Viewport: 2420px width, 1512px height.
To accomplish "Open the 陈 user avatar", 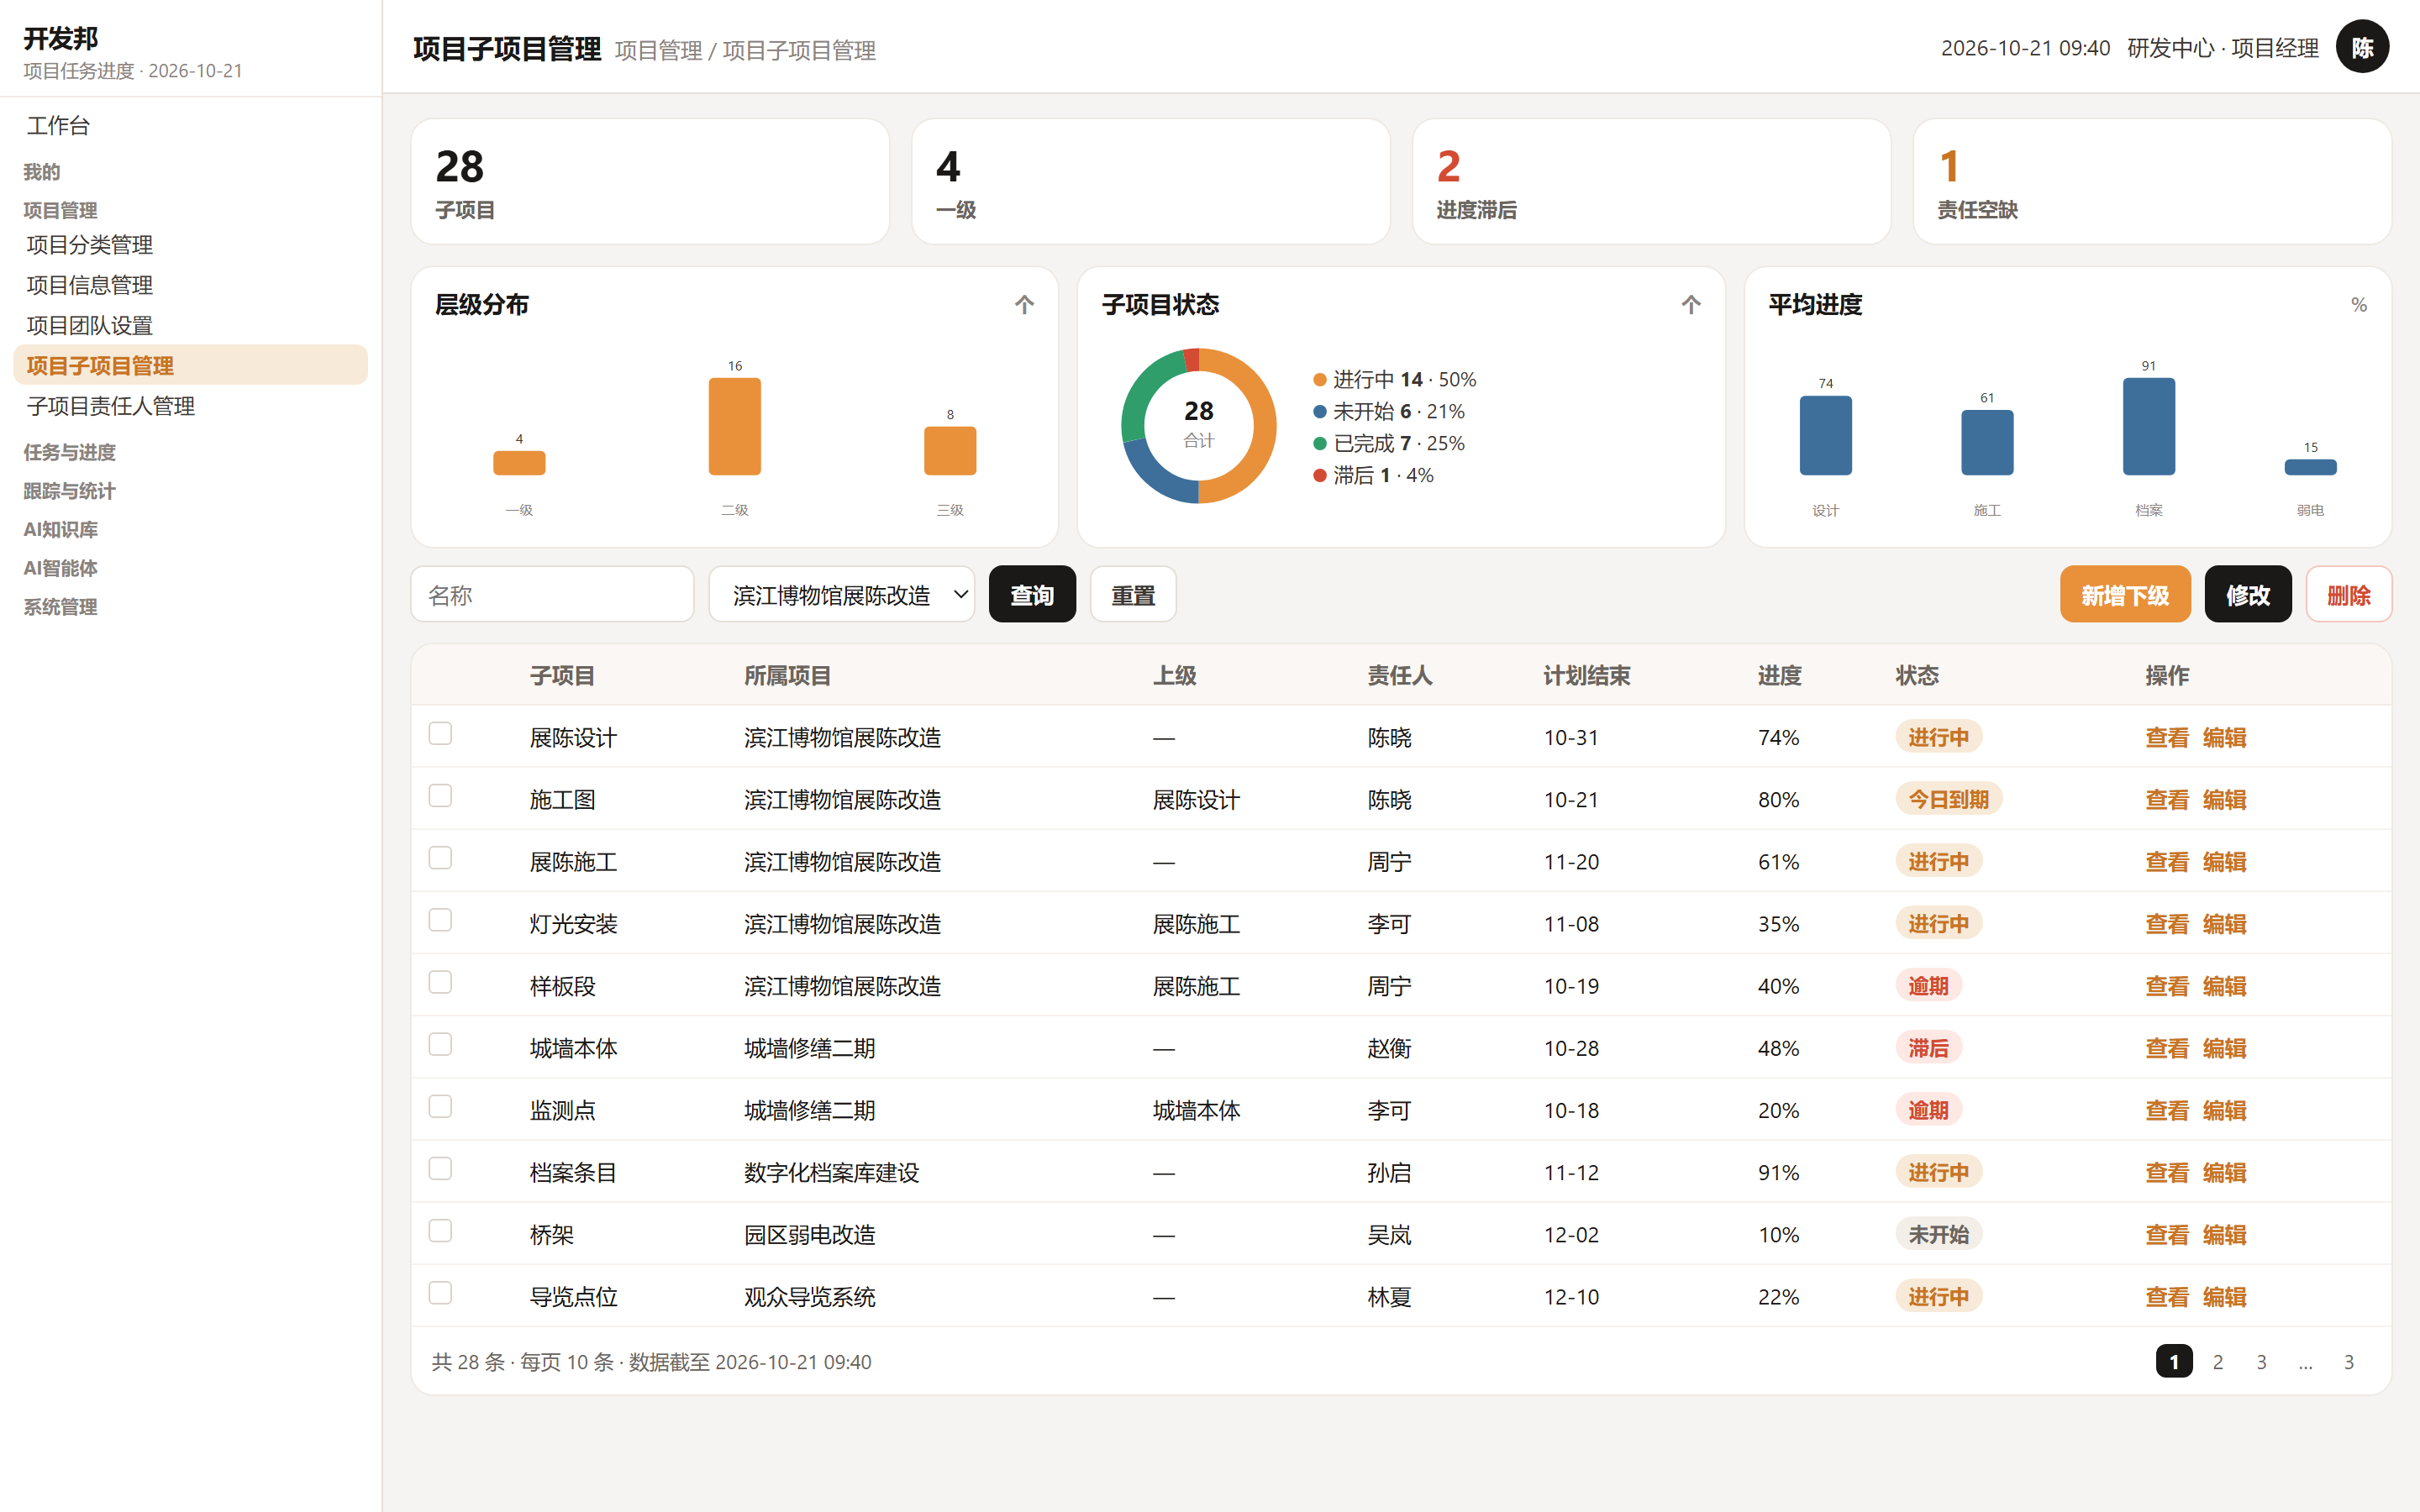I will pos(2362,47).
